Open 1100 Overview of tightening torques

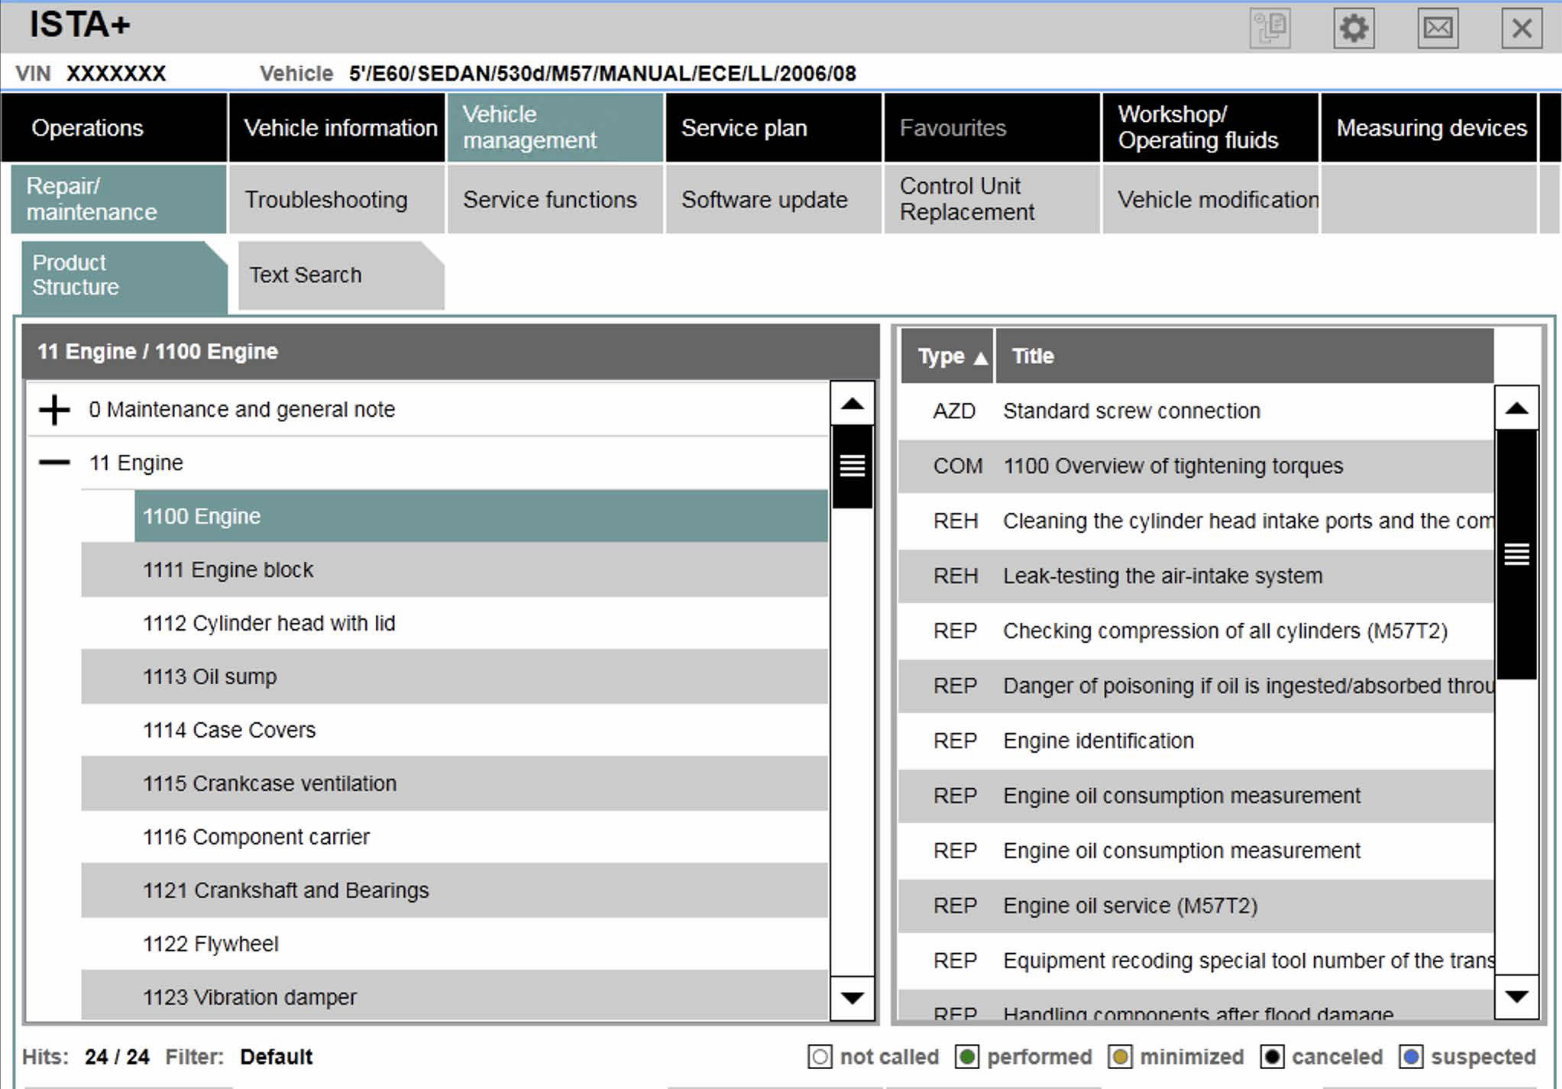1196,466
